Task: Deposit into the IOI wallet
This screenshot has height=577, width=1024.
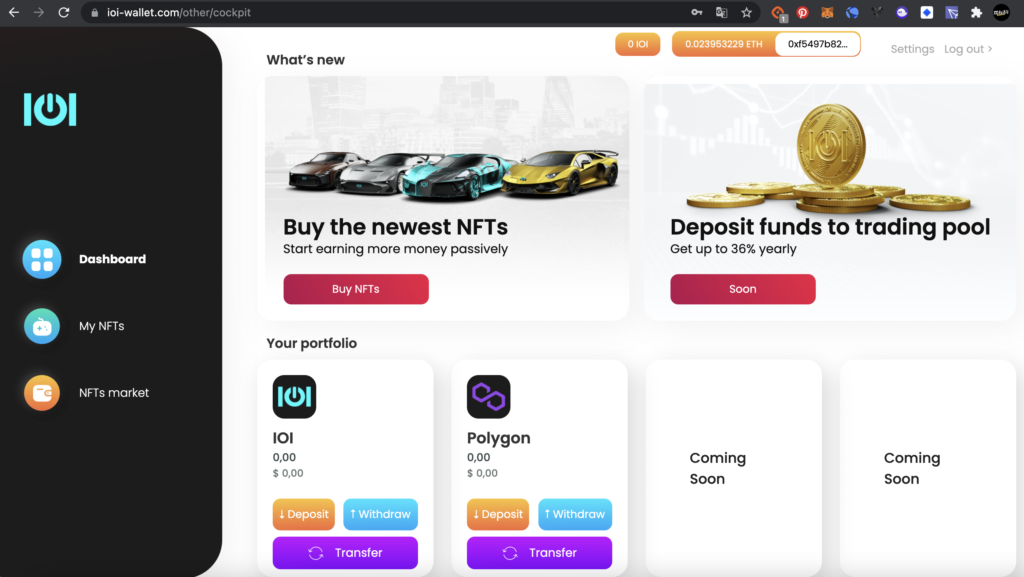Action: point(304,514)
